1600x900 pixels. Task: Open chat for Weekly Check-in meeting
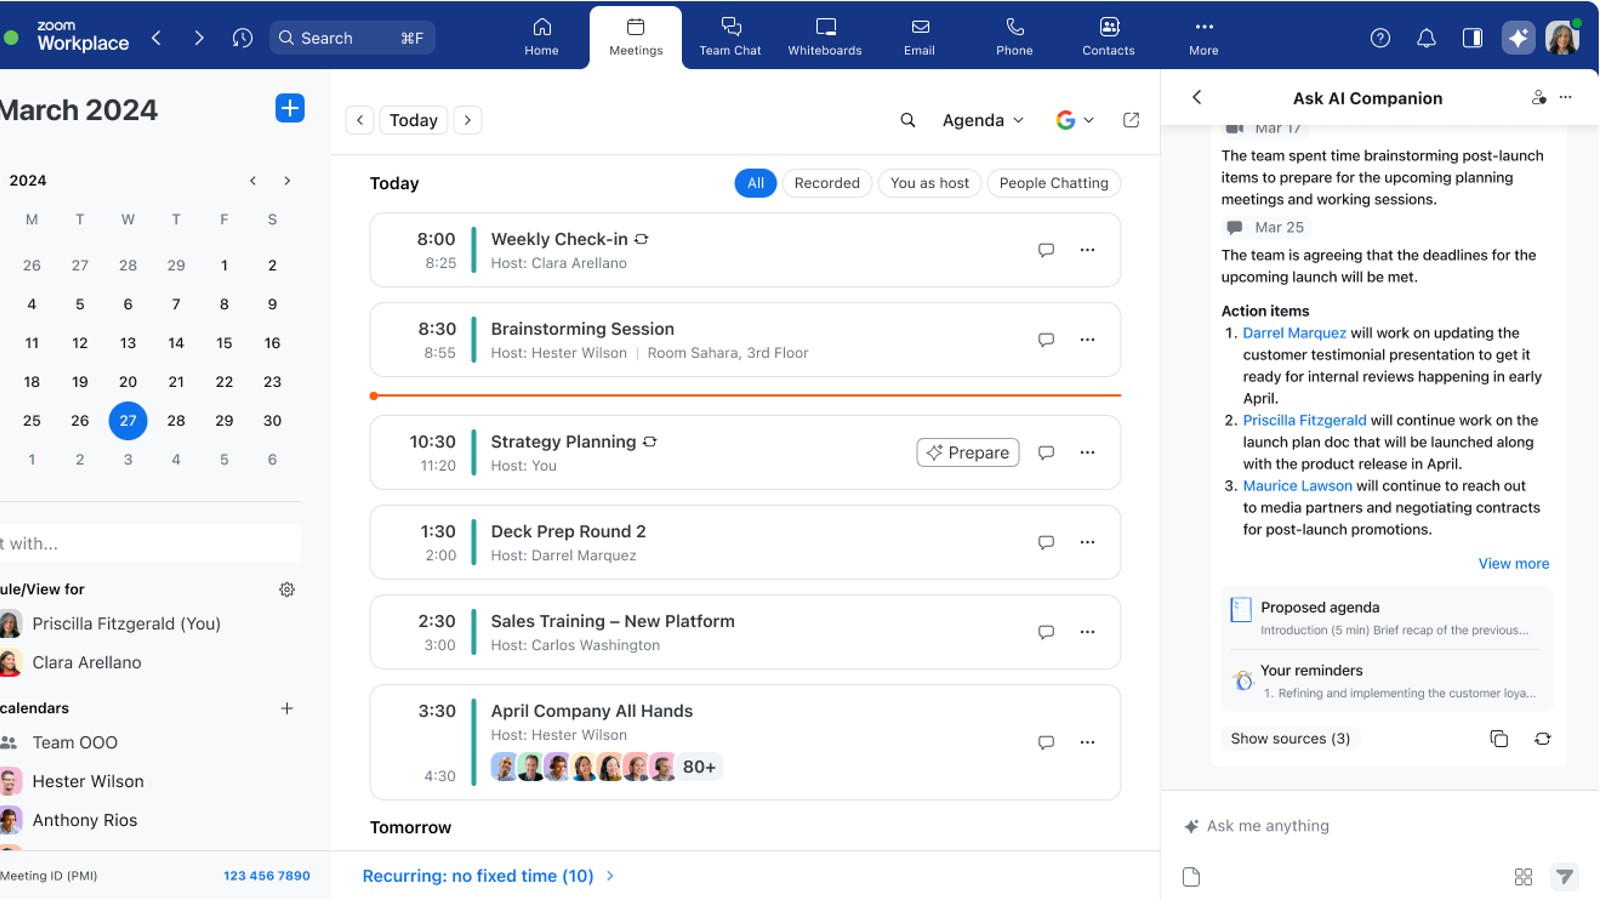coord(1046,250)
